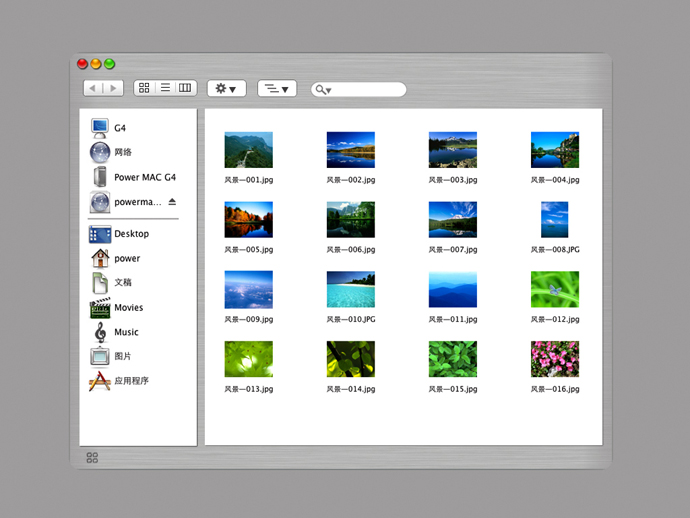Viewport: 690px width, 518px height.
Task: Select the 风景—016.jpg pink flowers thumbnail
Action: click(x=555, y=359)
